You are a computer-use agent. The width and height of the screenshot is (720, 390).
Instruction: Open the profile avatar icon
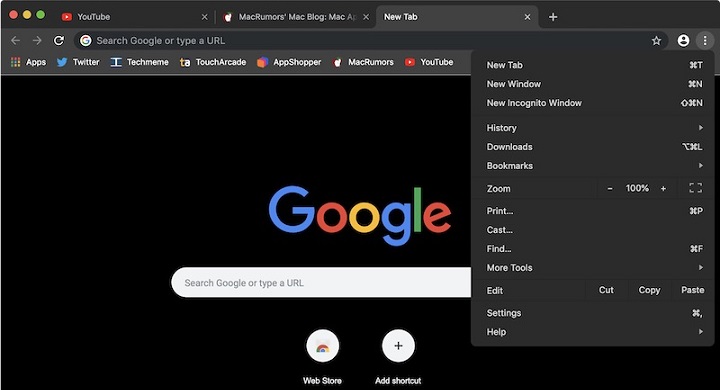(x=683, y=40)
